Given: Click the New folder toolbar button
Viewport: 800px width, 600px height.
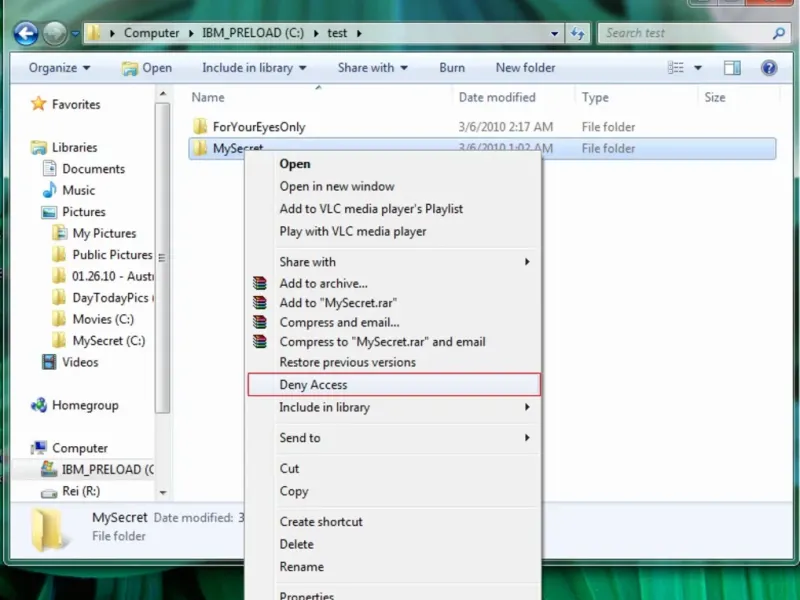Looking at the screenshot, I should [526, 68].
